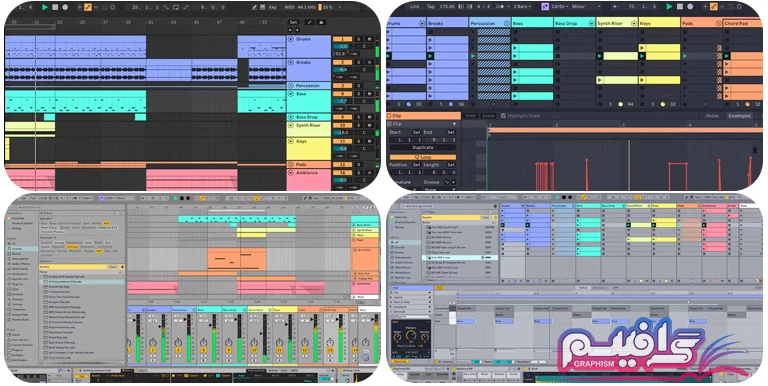Switch to the Notes tab
This screenshot has height=386, width=768.
(712, 116)
